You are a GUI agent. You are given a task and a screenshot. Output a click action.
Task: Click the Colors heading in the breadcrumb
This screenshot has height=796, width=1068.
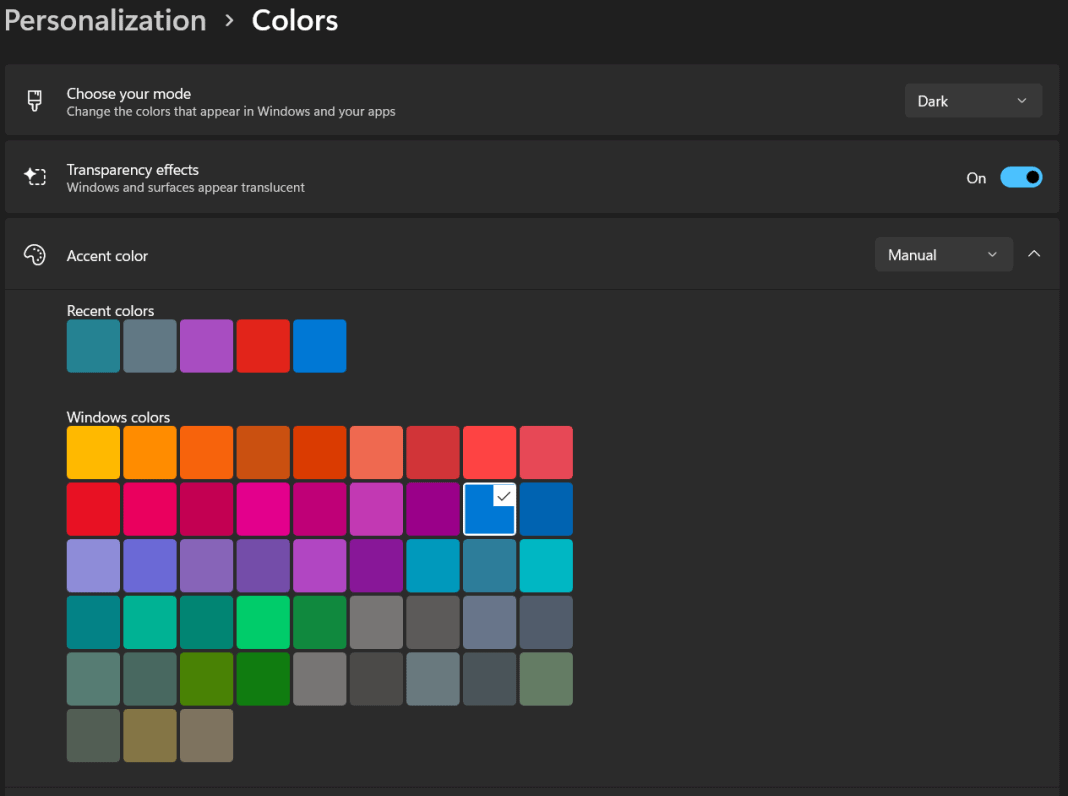pos(294,20)
